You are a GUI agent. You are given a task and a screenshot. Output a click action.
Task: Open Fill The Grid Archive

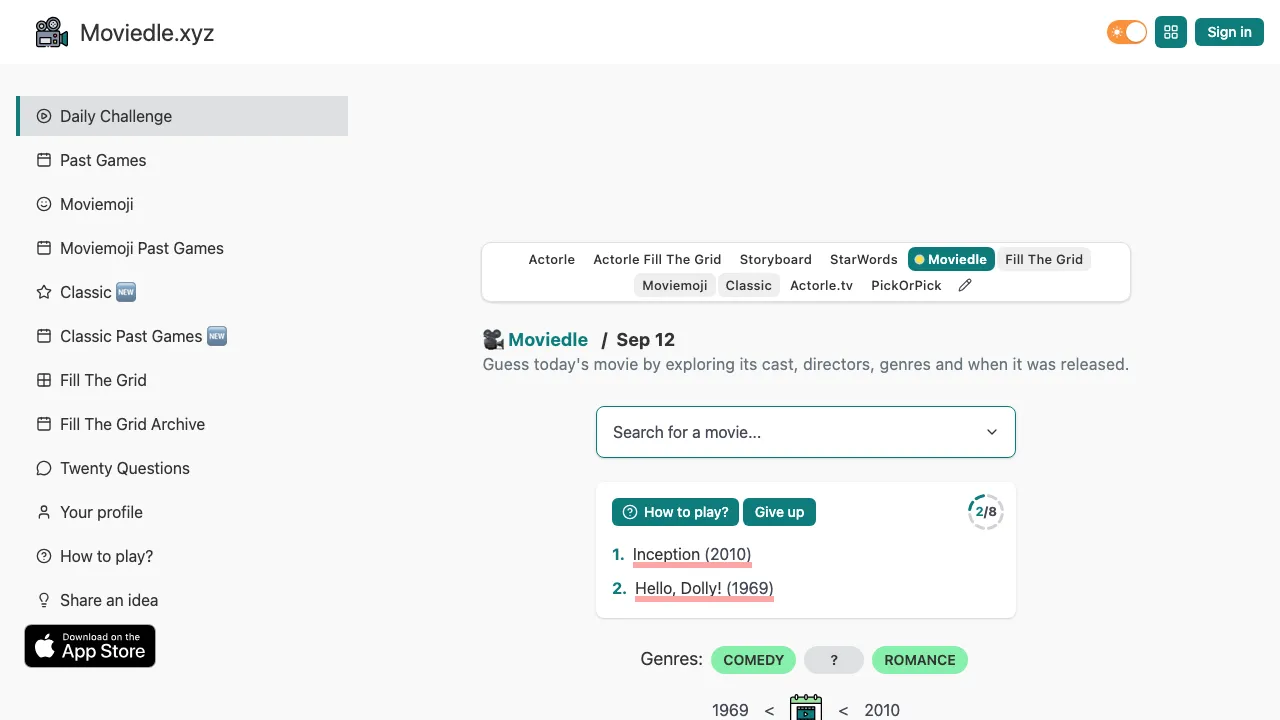point(182,424)
